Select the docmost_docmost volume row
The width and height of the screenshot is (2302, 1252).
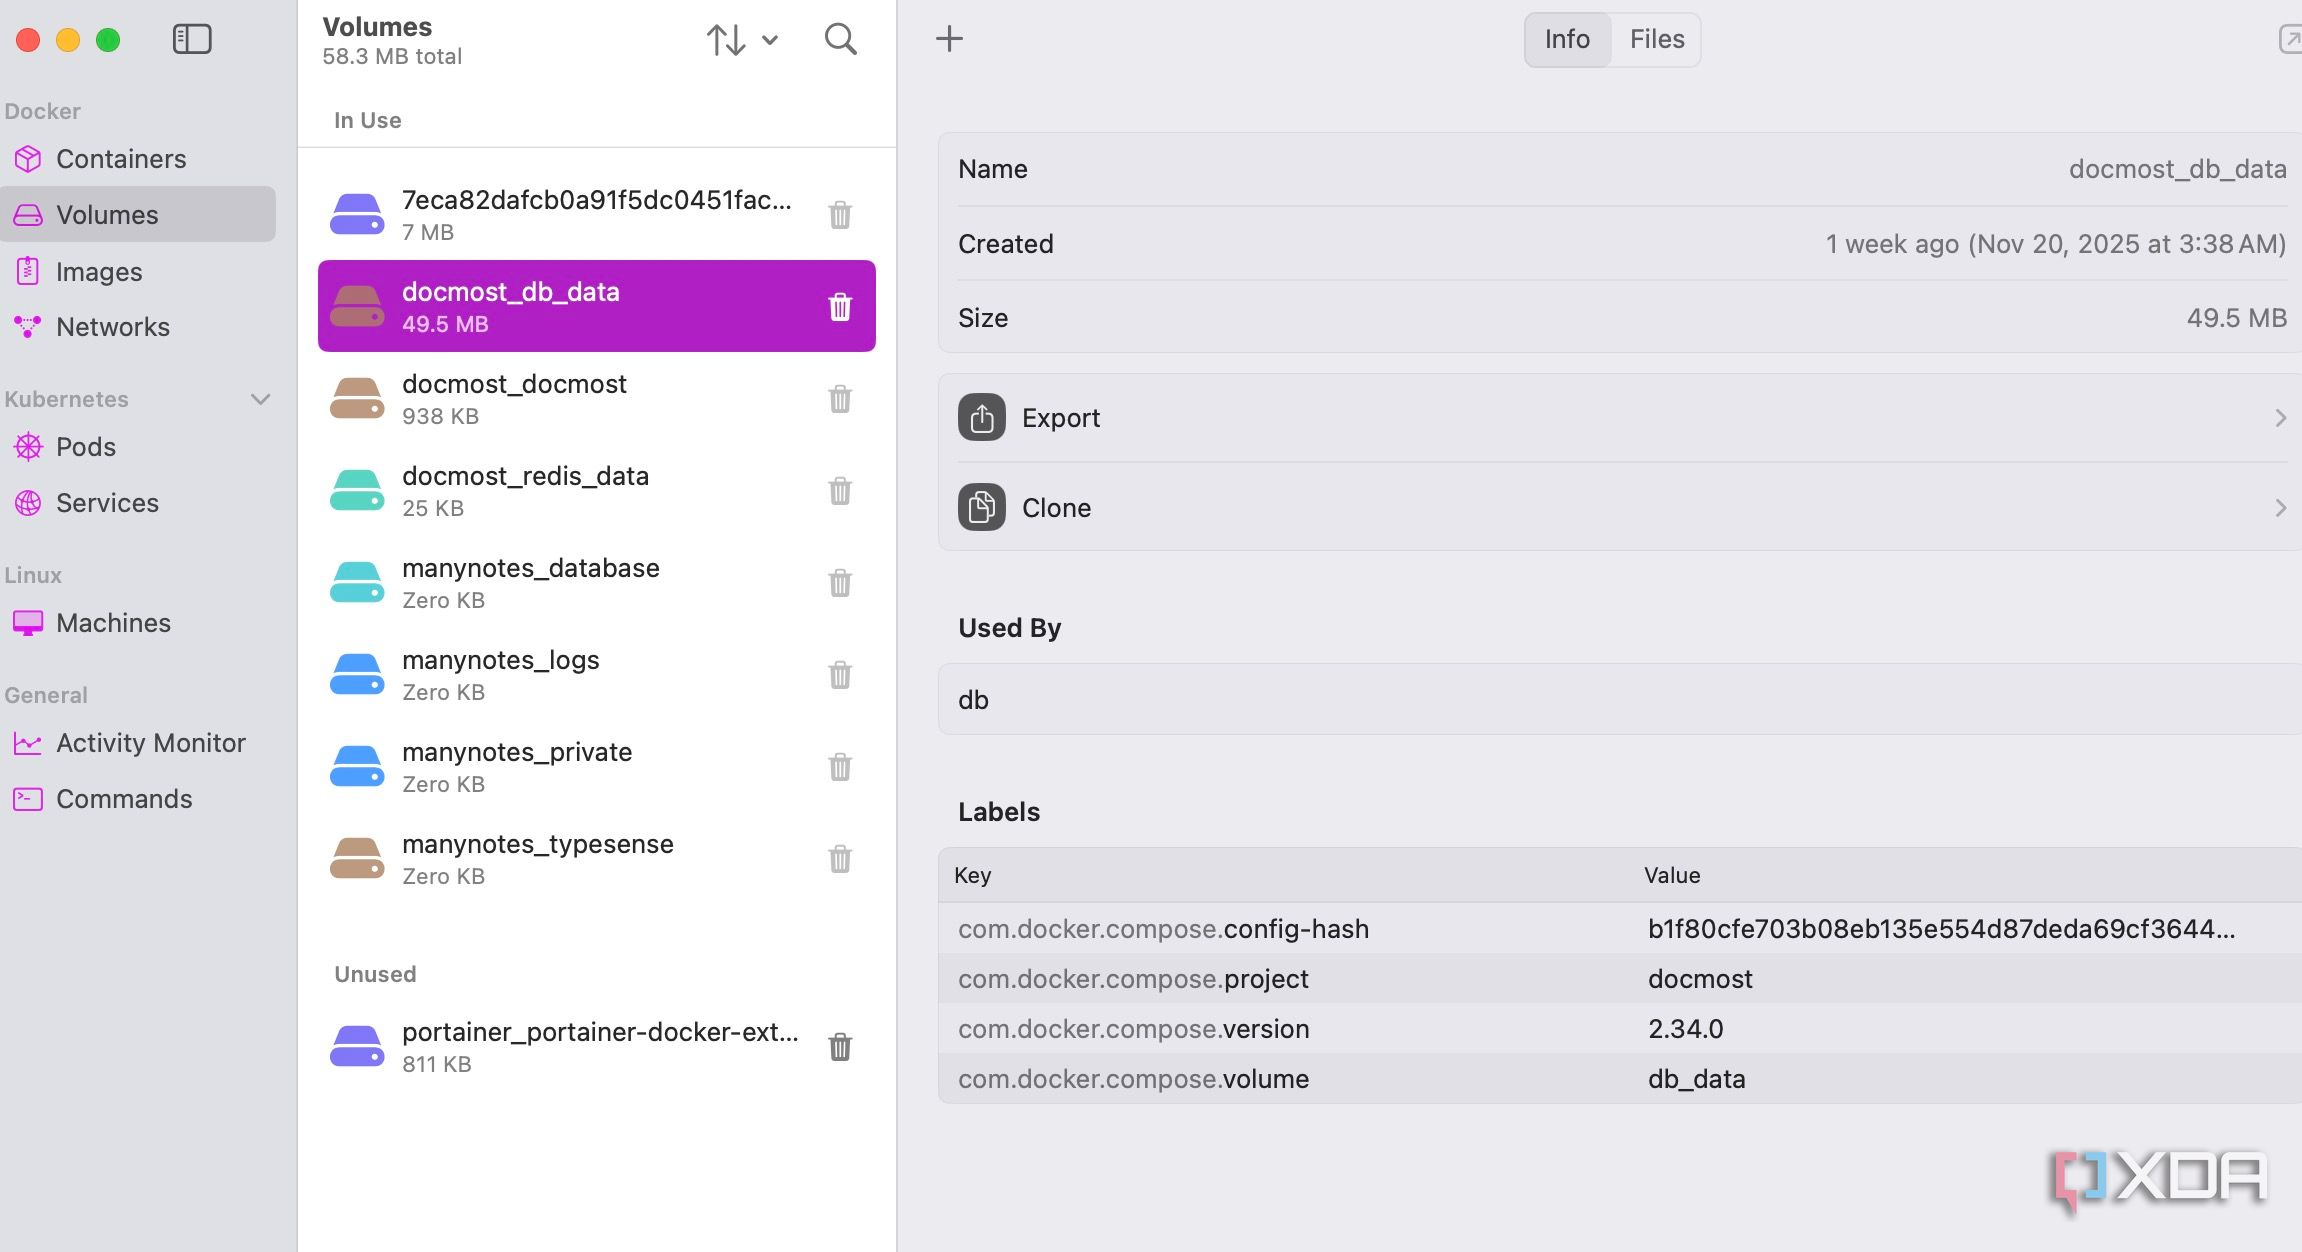597,398
